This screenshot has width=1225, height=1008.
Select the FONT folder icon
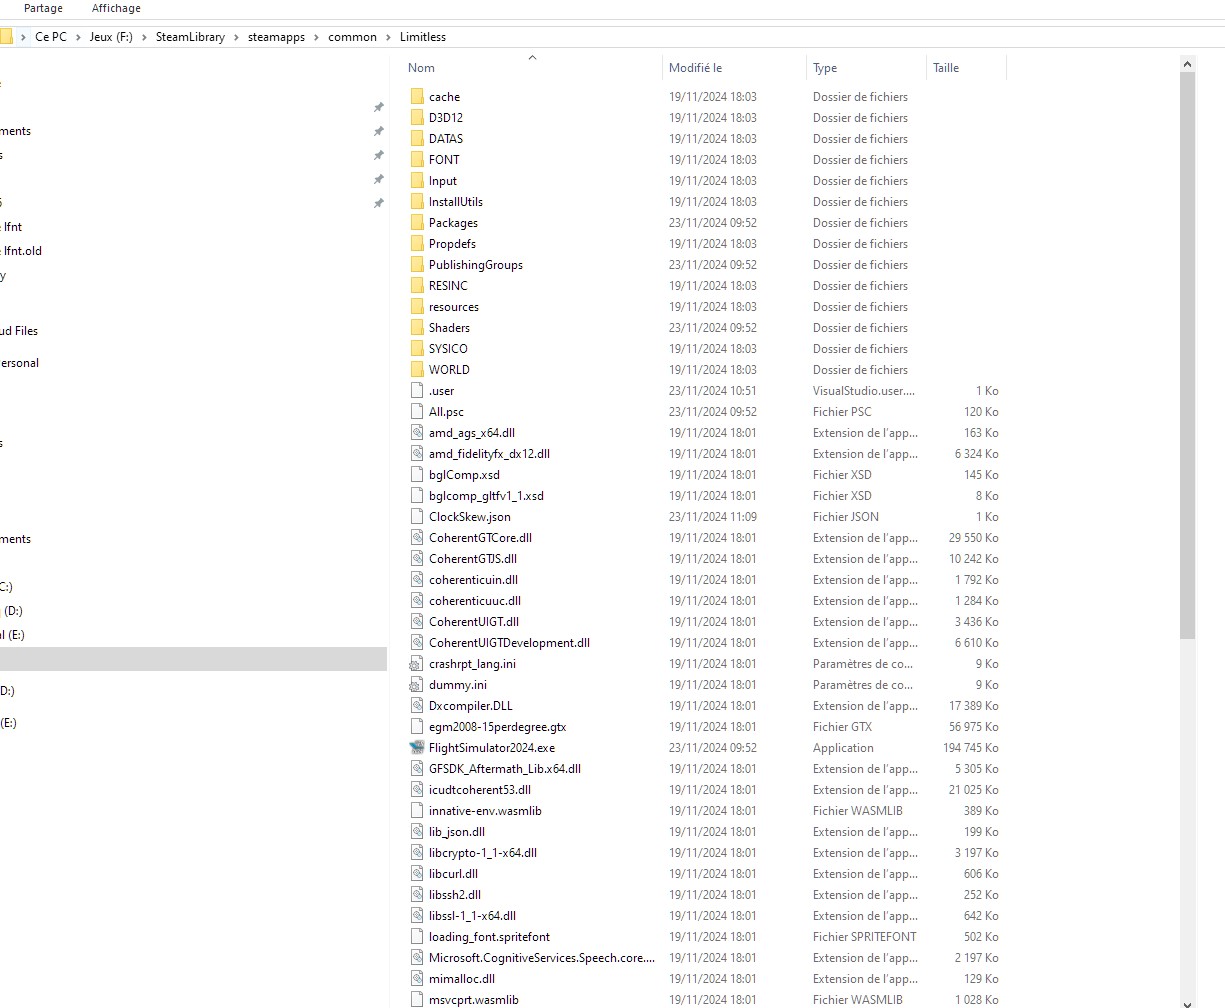coord(417,160)
